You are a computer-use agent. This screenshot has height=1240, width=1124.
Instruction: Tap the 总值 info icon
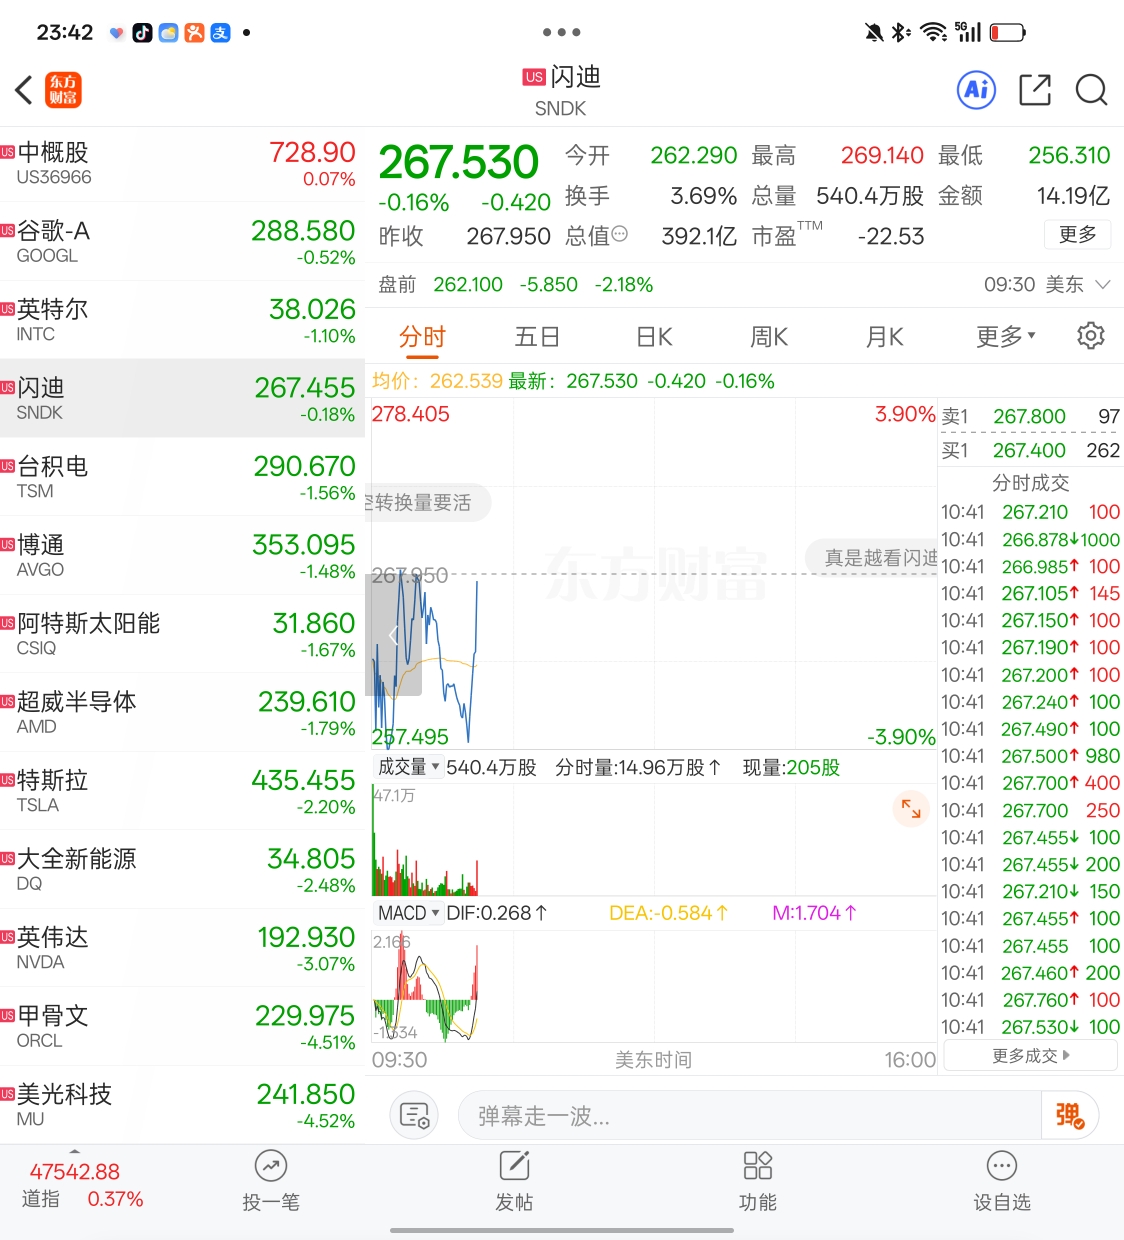[620, 234]
